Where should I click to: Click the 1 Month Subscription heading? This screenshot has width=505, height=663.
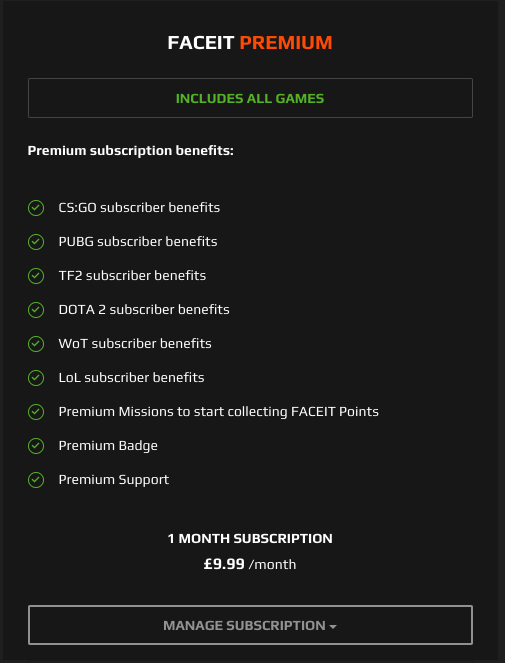click(250, 539)
